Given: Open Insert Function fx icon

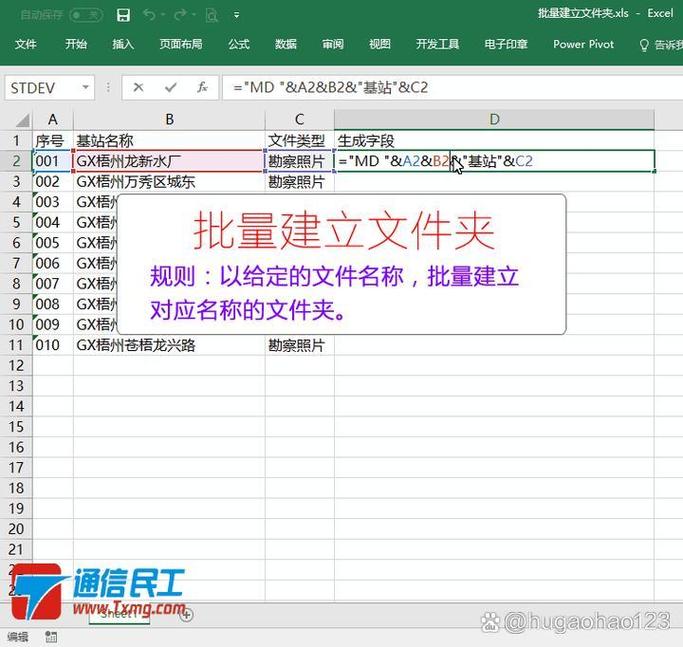Looking at the screenshot, I should pyautogui.click(x=202, y=88).
